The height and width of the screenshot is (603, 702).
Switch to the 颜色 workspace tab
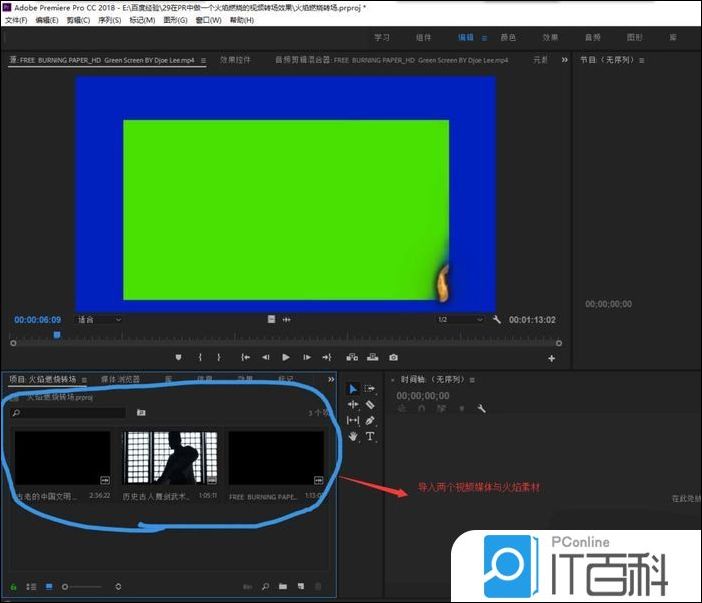tap(508, 37)
